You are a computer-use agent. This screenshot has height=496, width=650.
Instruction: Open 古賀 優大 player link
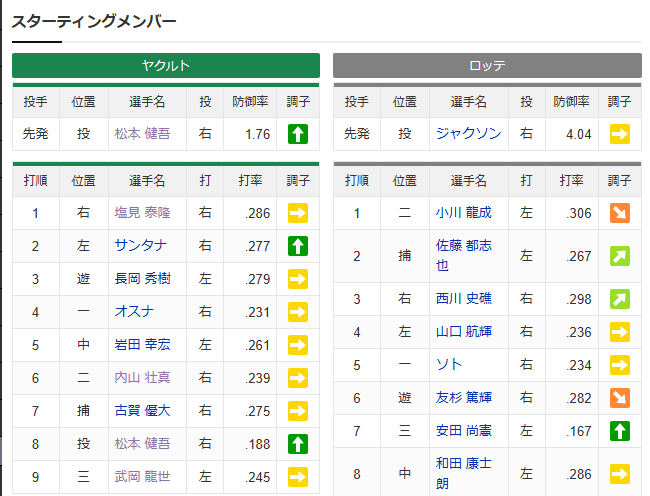click(142, 411)
